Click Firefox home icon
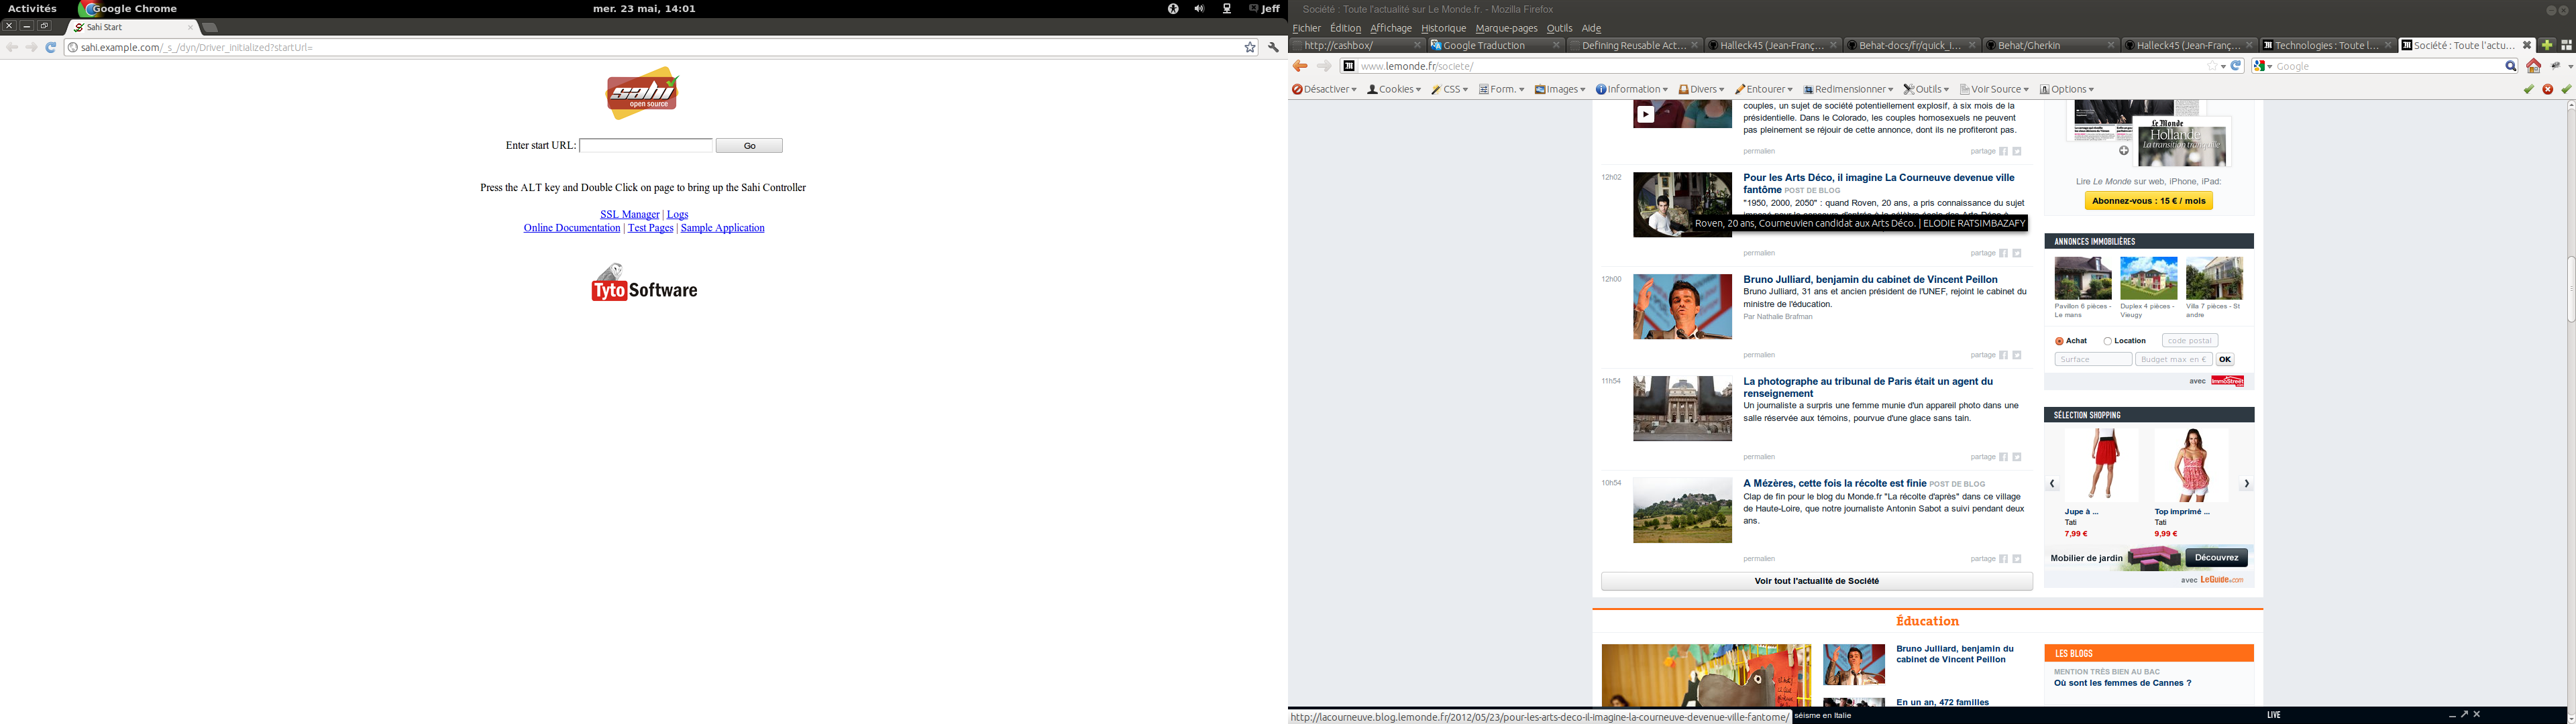The width and height of the screenshot is (2576, 724). pos(2533,66)
